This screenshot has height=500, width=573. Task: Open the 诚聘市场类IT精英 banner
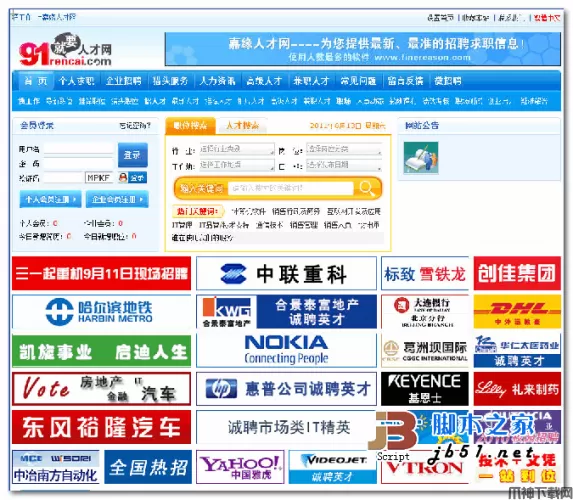coord(286,427)
